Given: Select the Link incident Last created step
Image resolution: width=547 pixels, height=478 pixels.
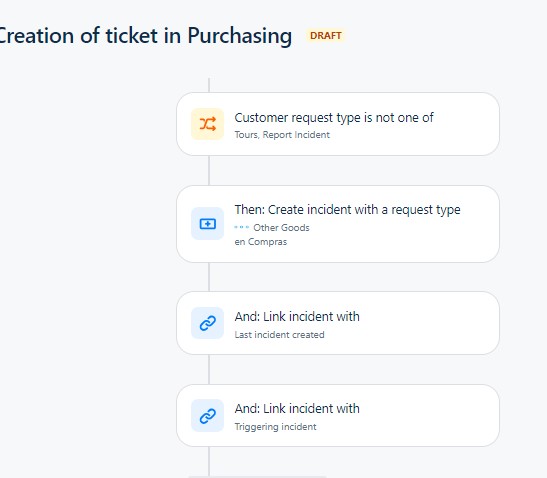Looking at the screenshot, I should tap(338, 323).
